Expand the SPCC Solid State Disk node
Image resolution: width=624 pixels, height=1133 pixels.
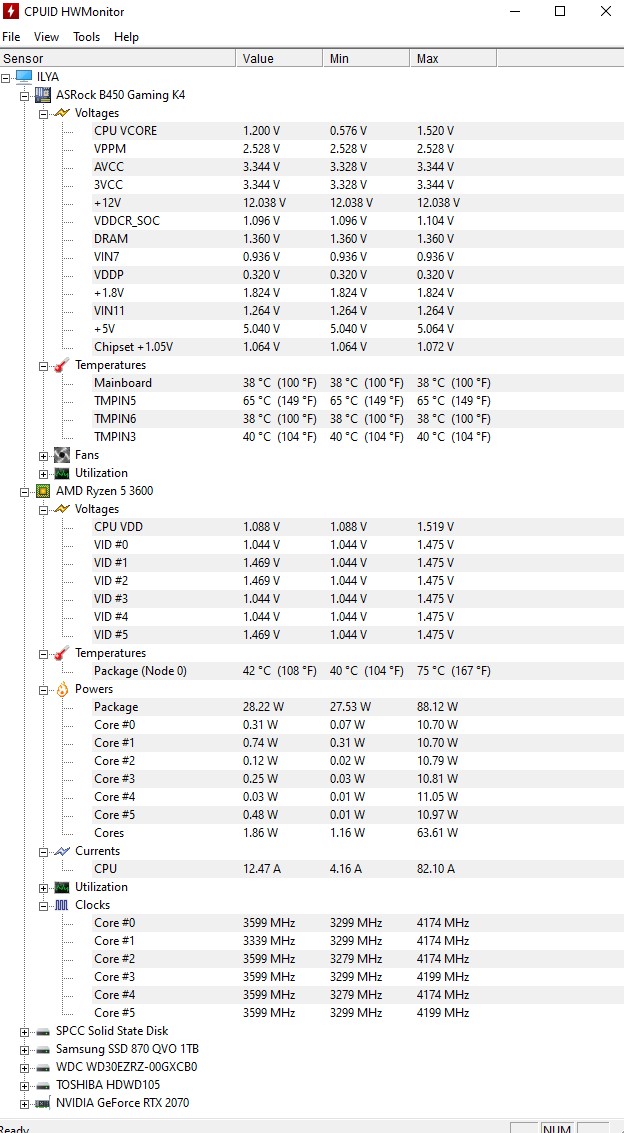[25, 1032]
